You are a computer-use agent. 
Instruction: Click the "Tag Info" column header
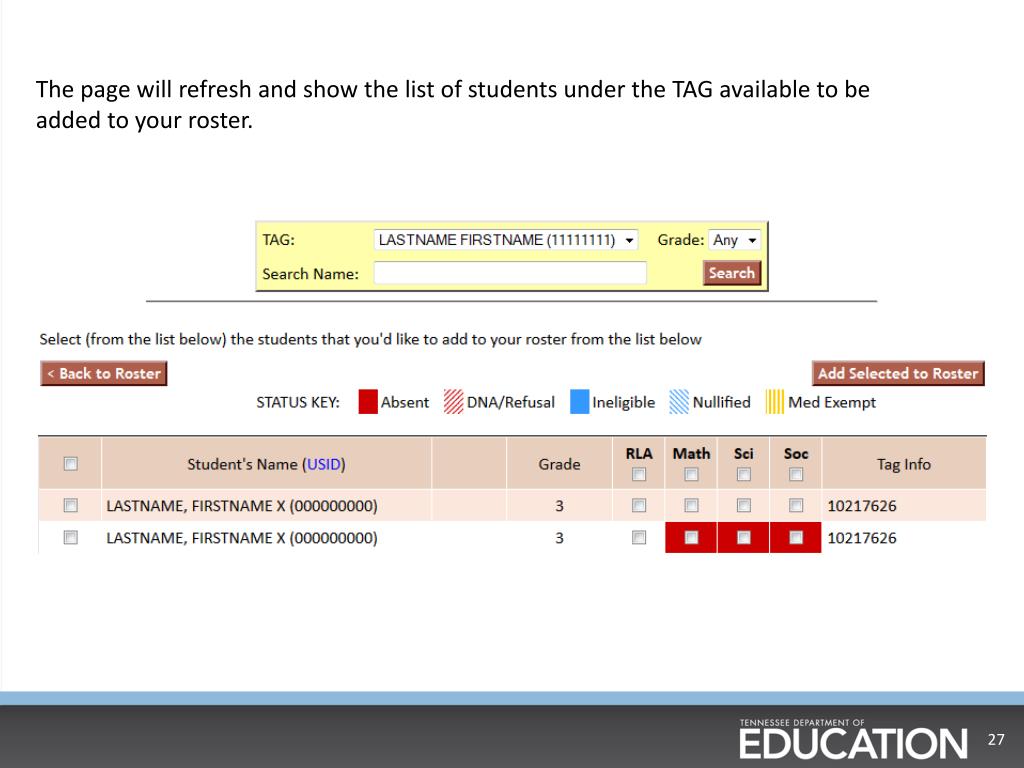click(x=904, y=464)
